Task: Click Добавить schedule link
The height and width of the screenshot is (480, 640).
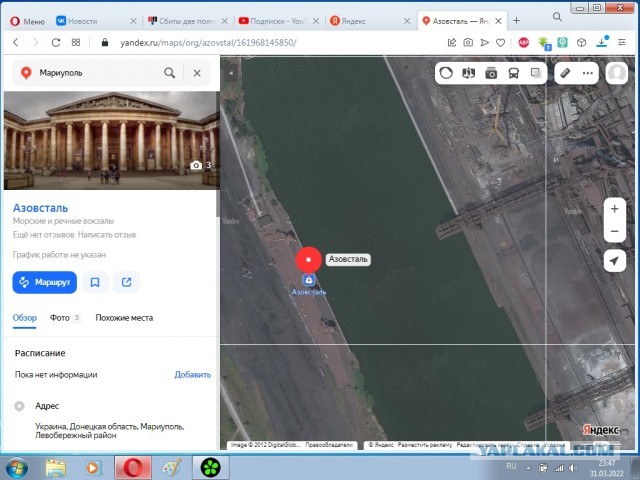Action: [x=193, y=375]
